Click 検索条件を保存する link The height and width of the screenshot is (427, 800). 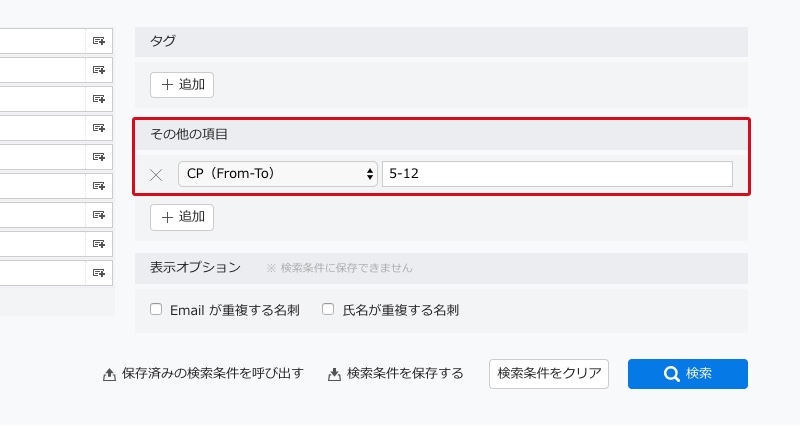[x=395, y=374]
